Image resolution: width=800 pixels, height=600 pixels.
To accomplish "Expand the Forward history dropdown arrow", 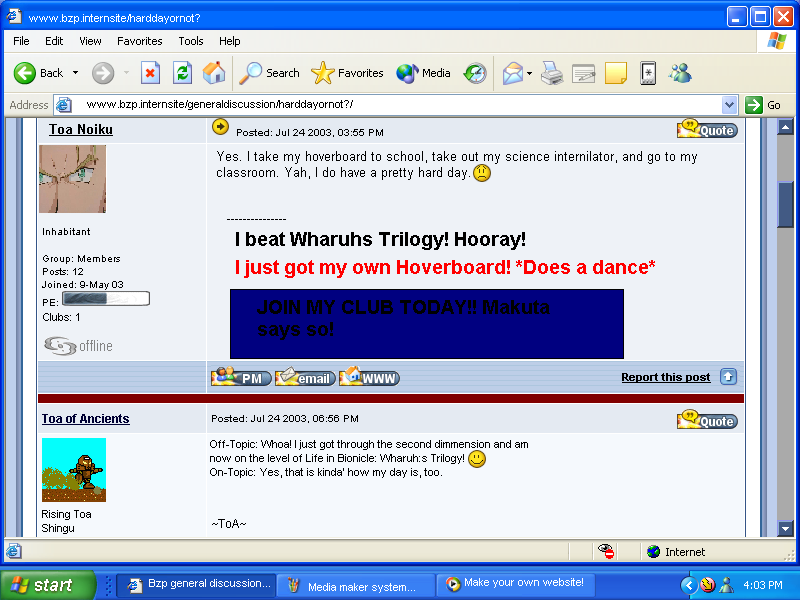I will [126, 73].
